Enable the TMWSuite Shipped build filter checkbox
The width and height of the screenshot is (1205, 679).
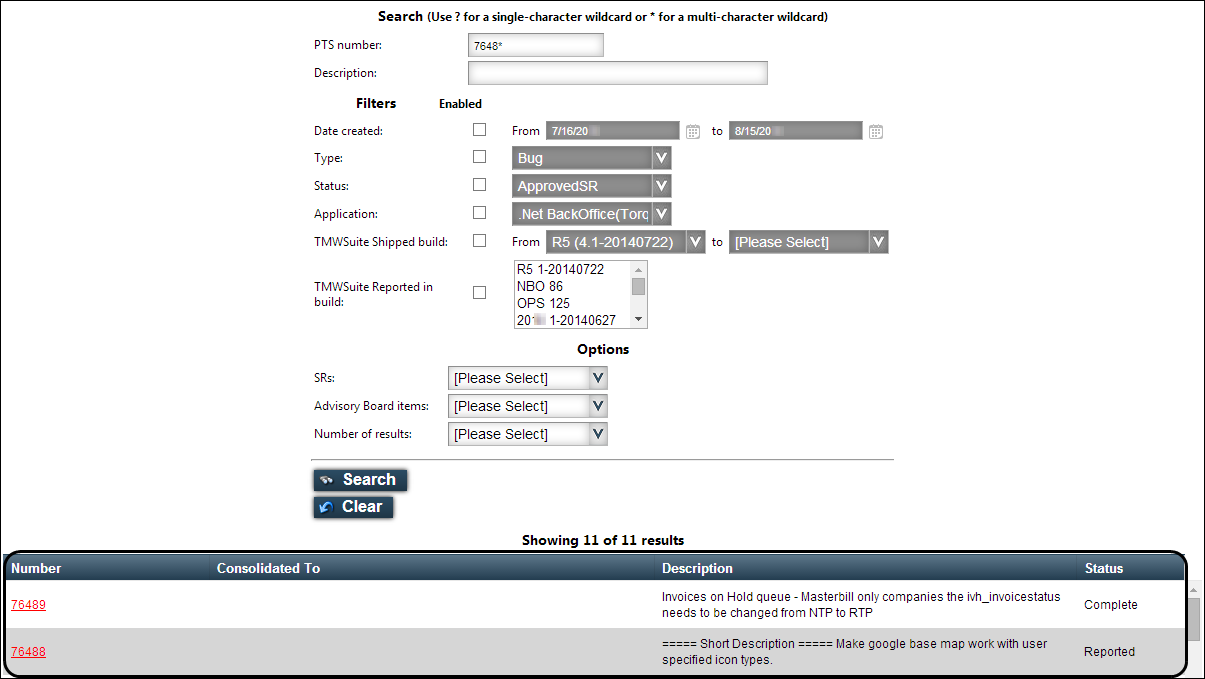click(x=480, y=241)
